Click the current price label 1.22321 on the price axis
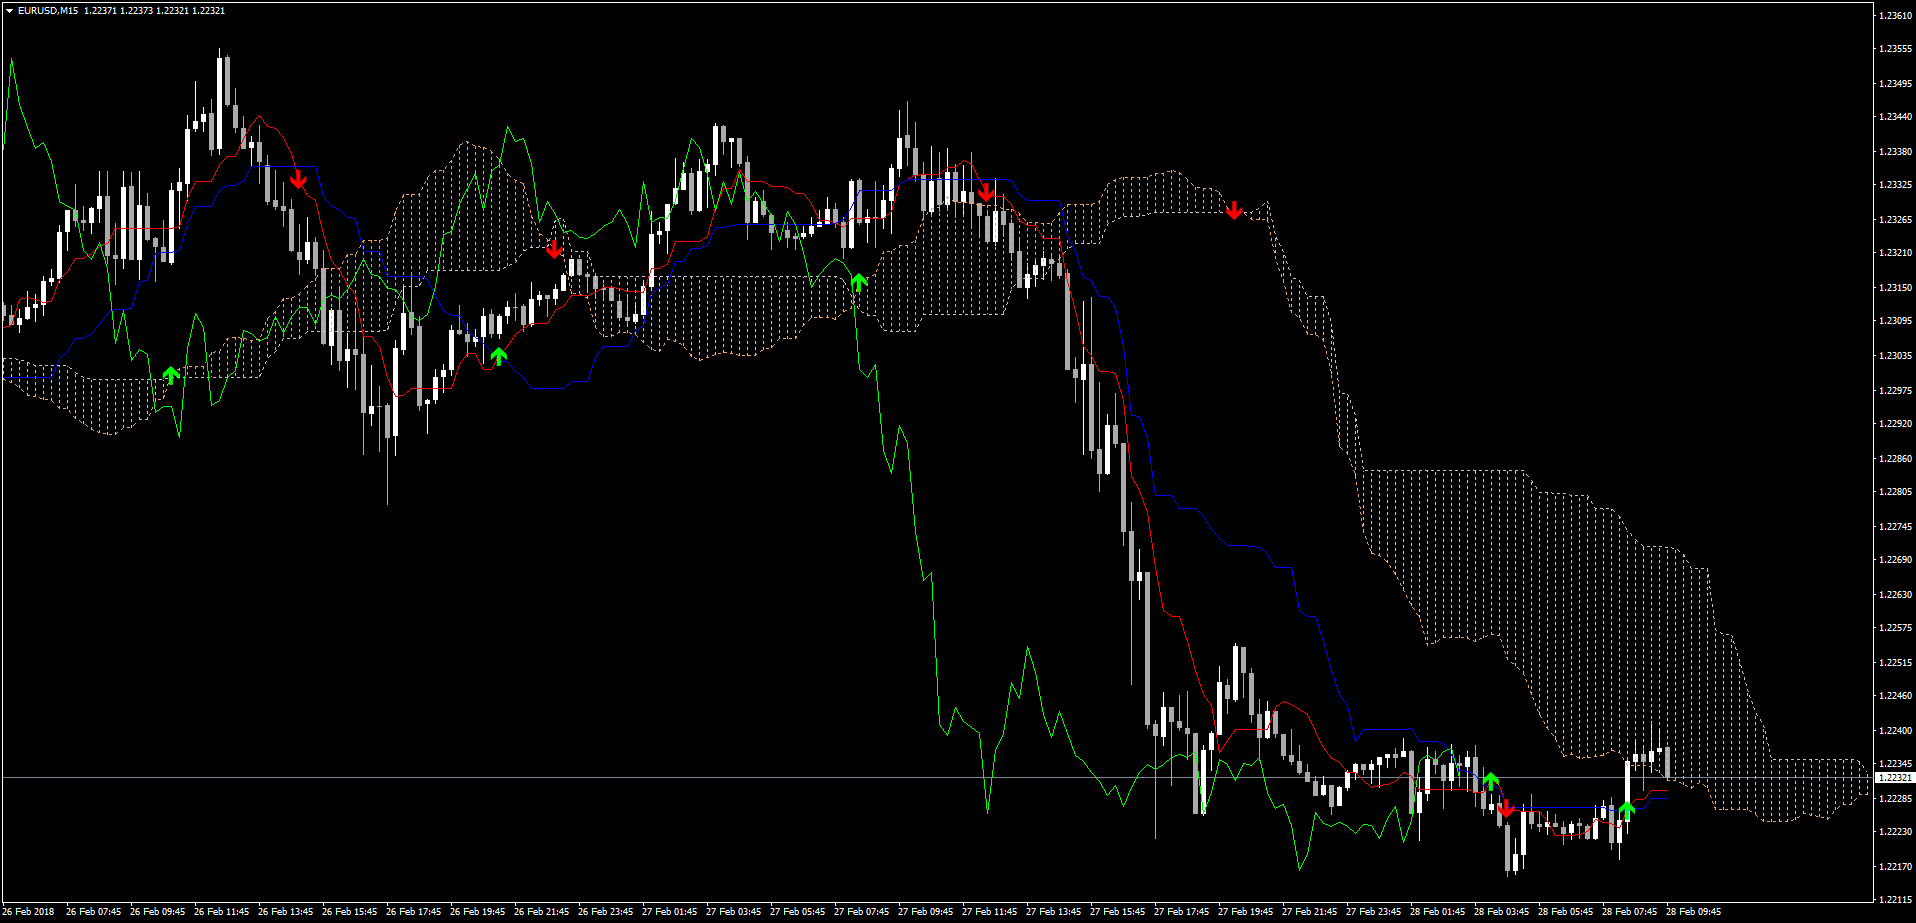 pos(1895,777)
